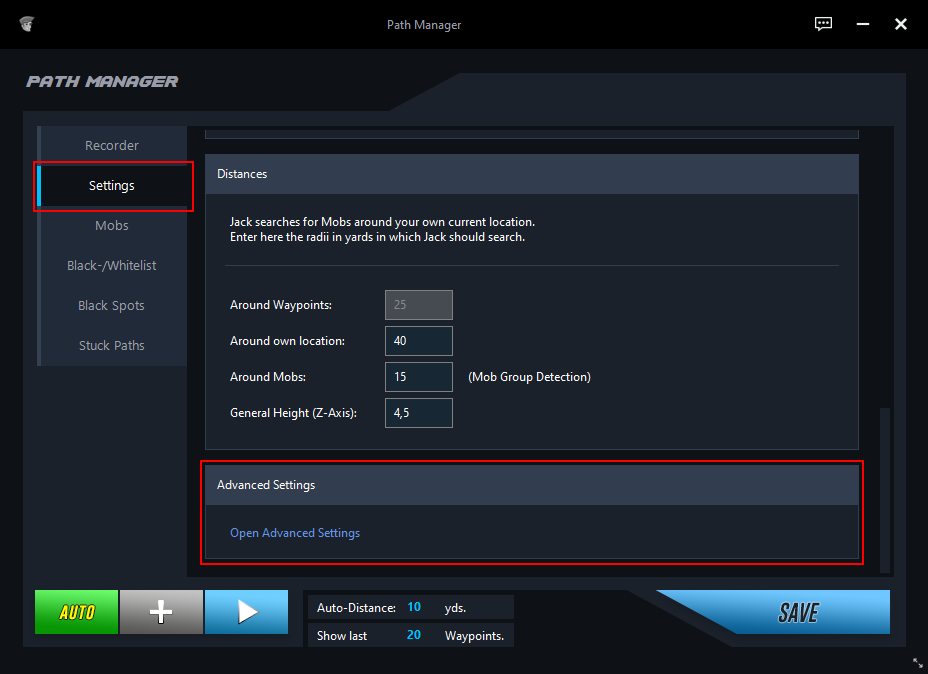Switch to the Recorder tab

(x=112, y=146)
